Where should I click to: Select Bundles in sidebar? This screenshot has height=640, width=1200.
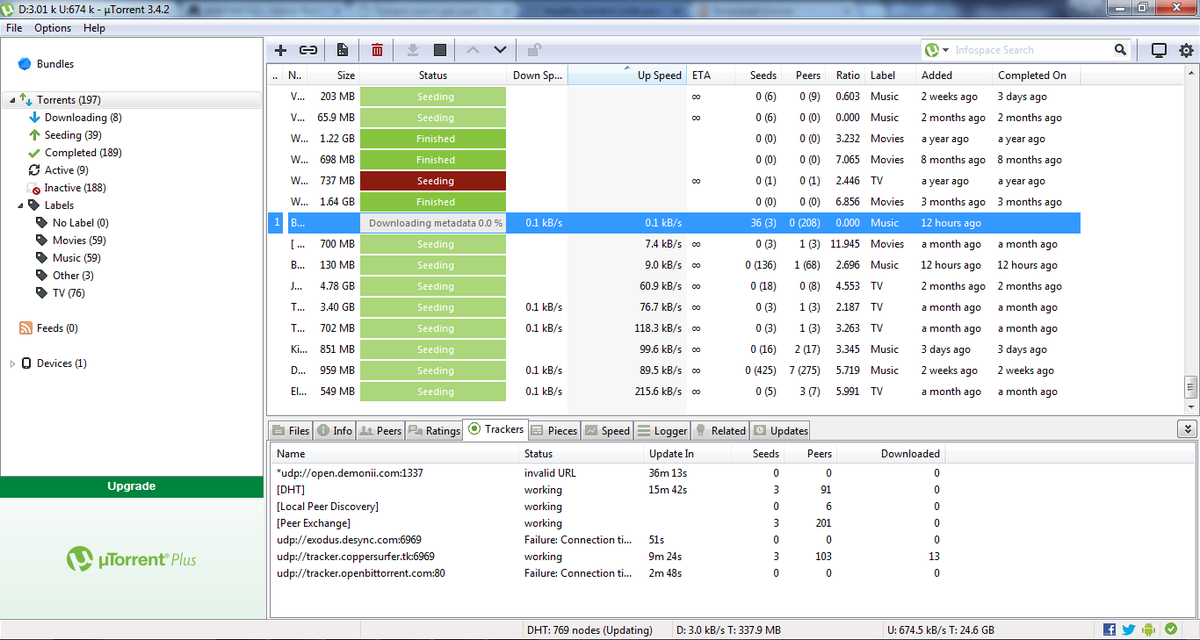55,64
